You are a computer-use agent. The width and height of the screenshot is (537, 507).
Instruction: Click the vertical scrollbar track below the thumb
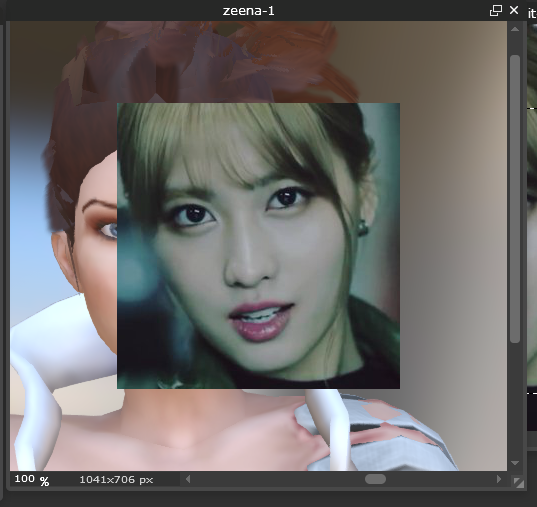coord(515,399)
